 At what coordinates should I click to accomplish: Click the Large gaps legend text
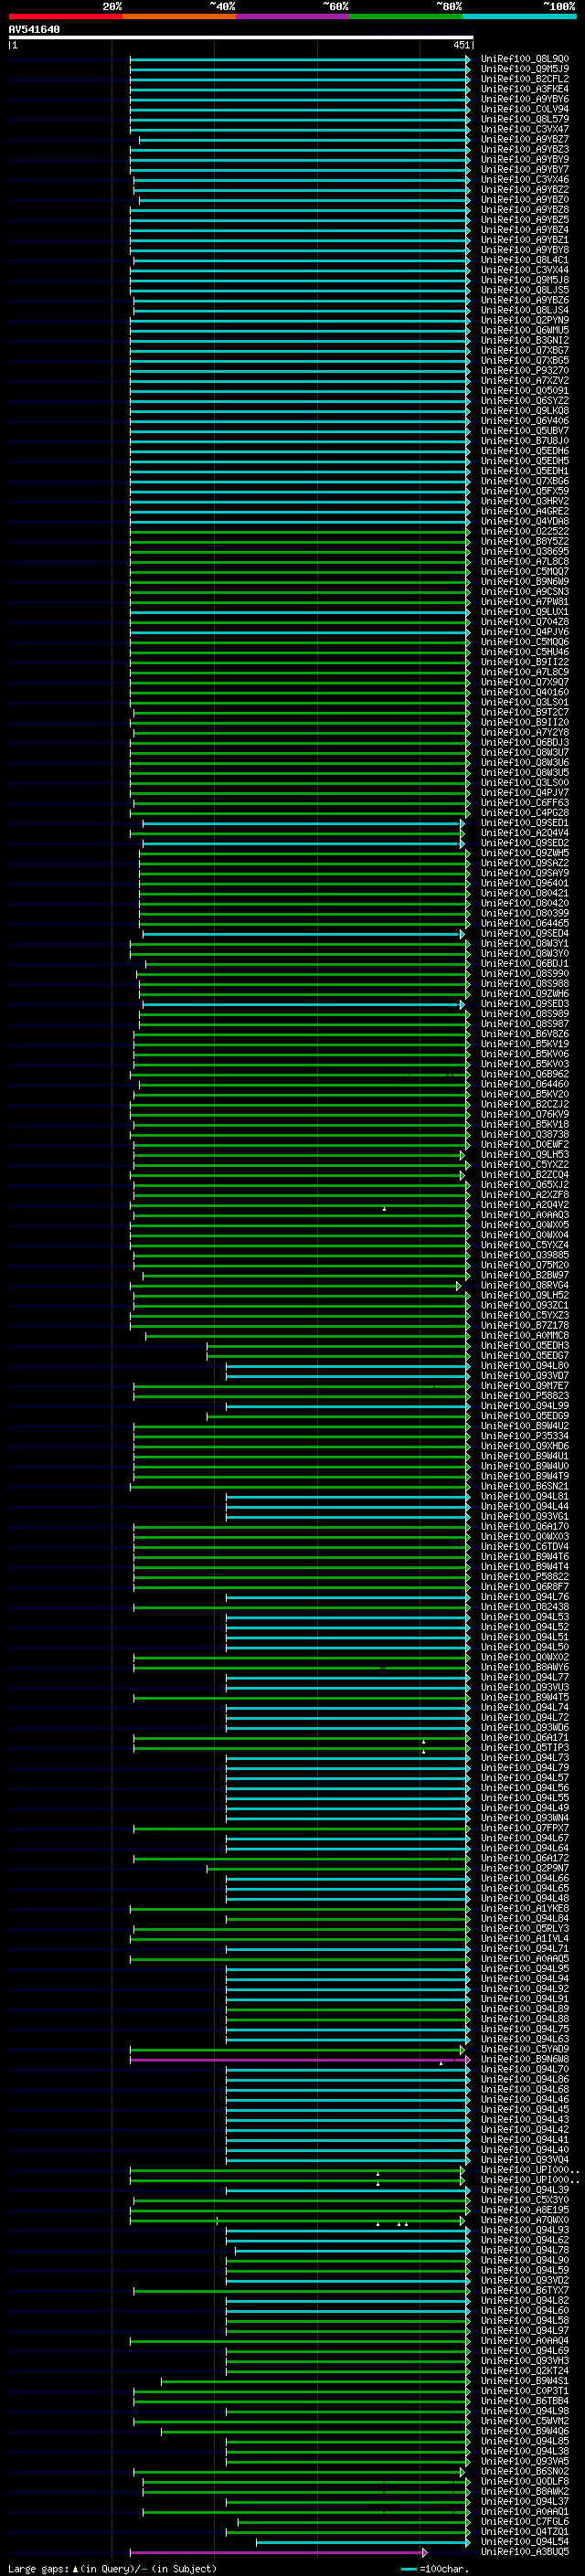112,2569
